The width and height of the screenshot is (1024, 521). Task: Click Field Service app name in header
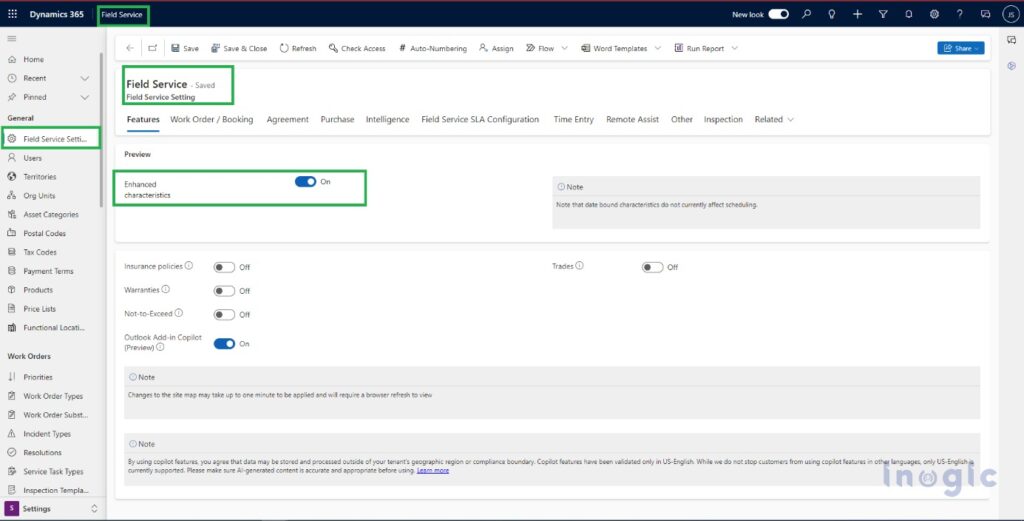pos(122,14)
